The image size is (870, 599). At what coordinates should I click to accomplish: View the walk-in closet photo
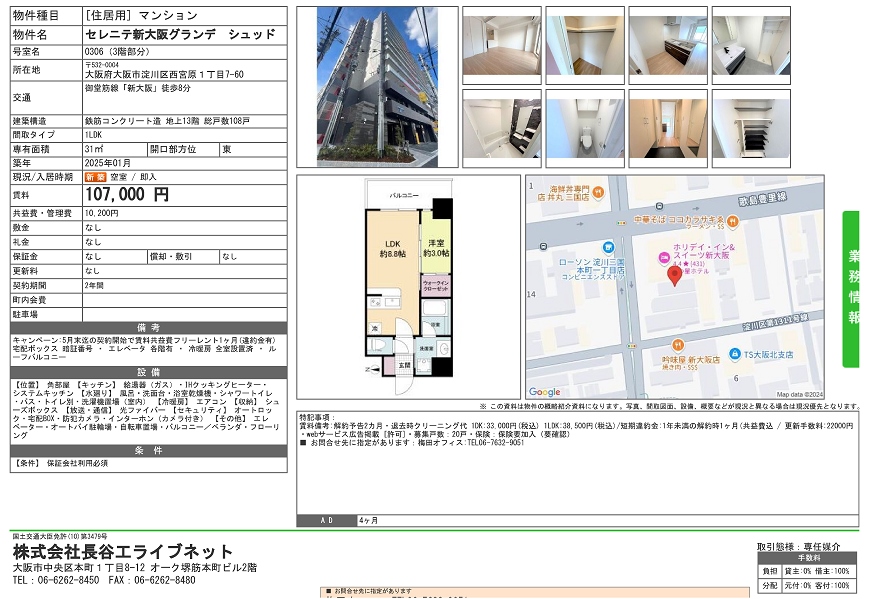tap(583, 46)
